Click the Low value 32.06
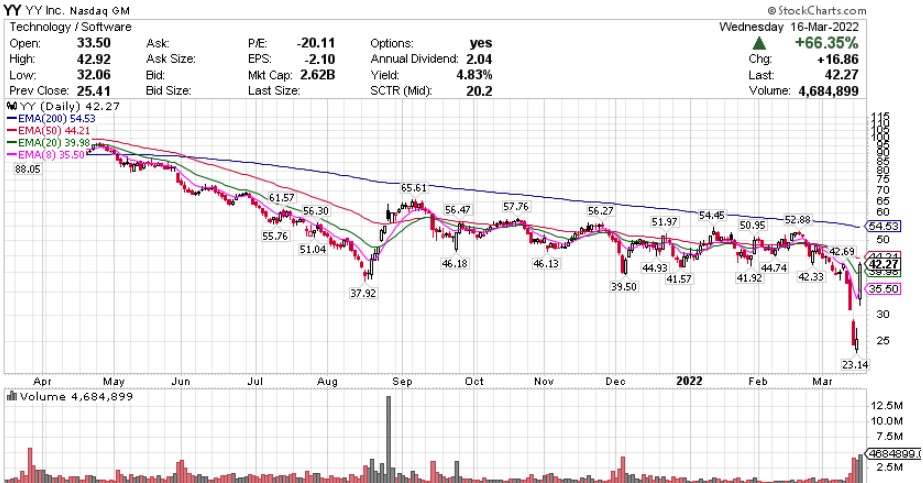Screen dimensions: 923x483 tap(93, 75)
